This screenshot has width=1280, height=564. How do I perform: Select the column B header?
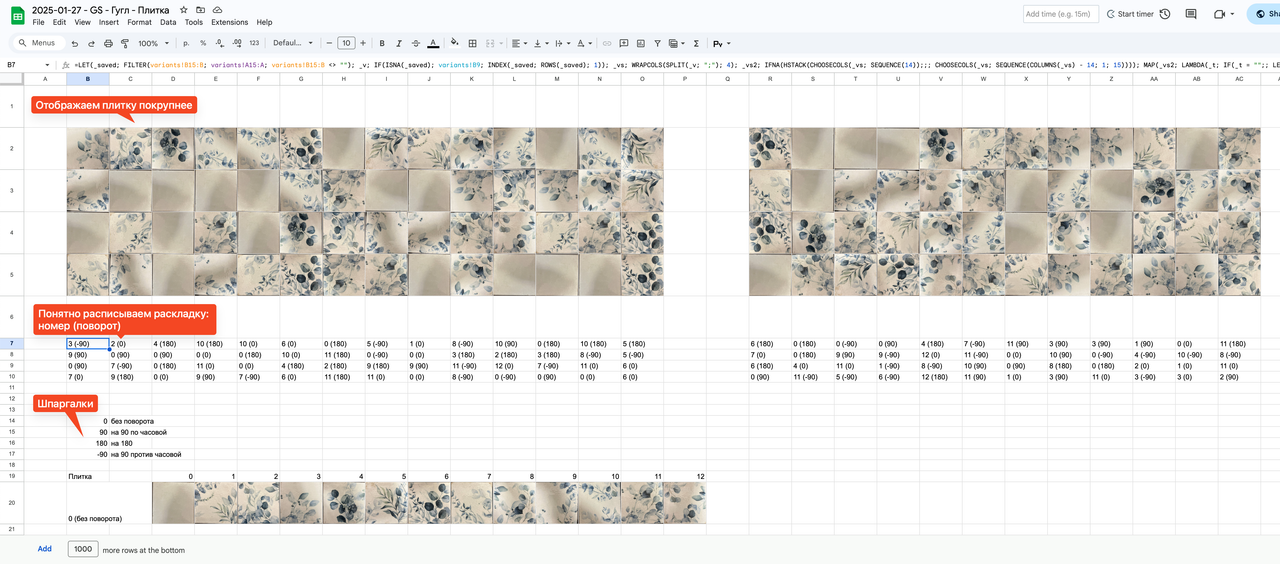88,78
